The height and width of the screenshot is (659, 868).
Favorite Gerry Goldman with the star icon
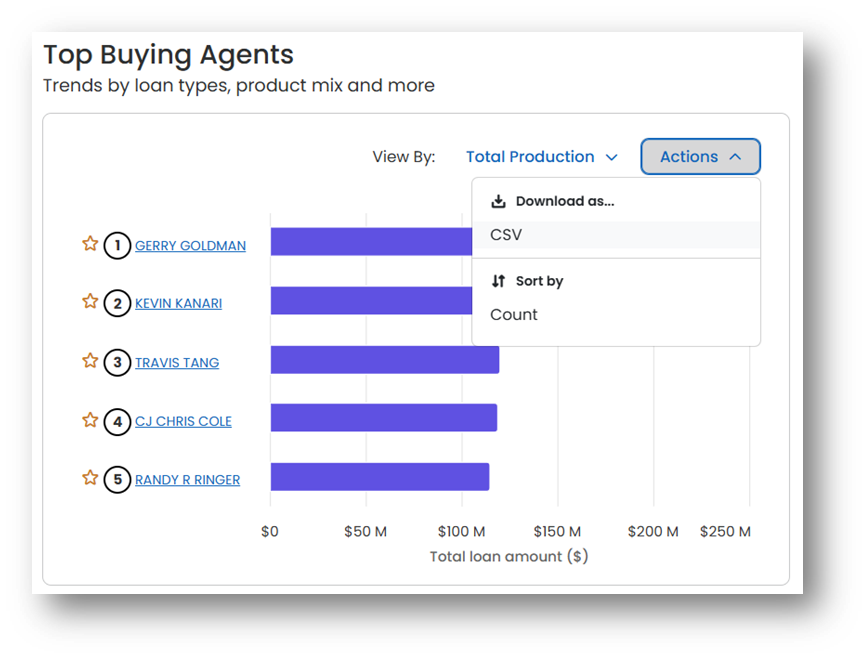(90, 244)
